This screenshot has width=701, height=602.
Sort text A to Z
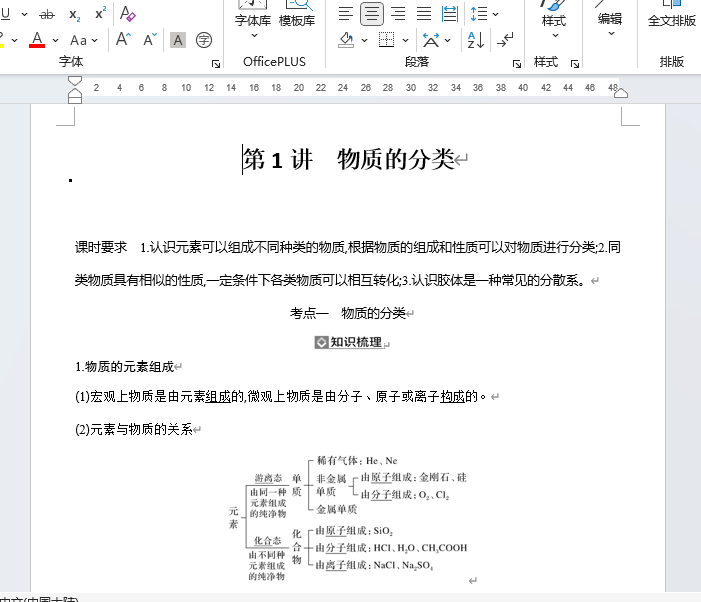(x=476, y=40)
